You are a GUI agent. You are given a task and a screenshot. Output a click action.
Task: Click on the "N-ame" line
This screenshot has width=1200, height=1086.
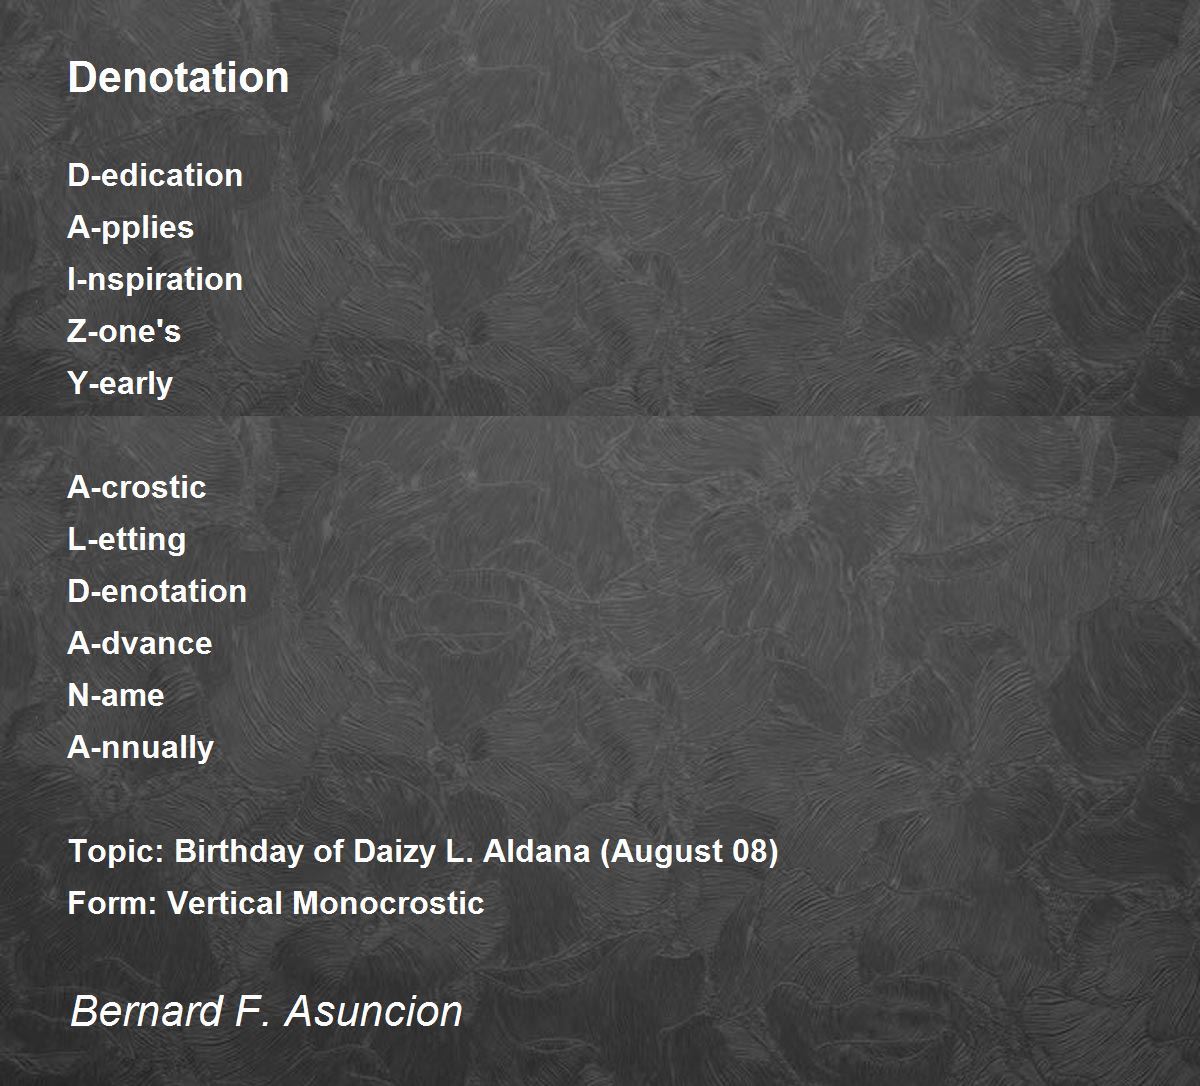(116, 695)
